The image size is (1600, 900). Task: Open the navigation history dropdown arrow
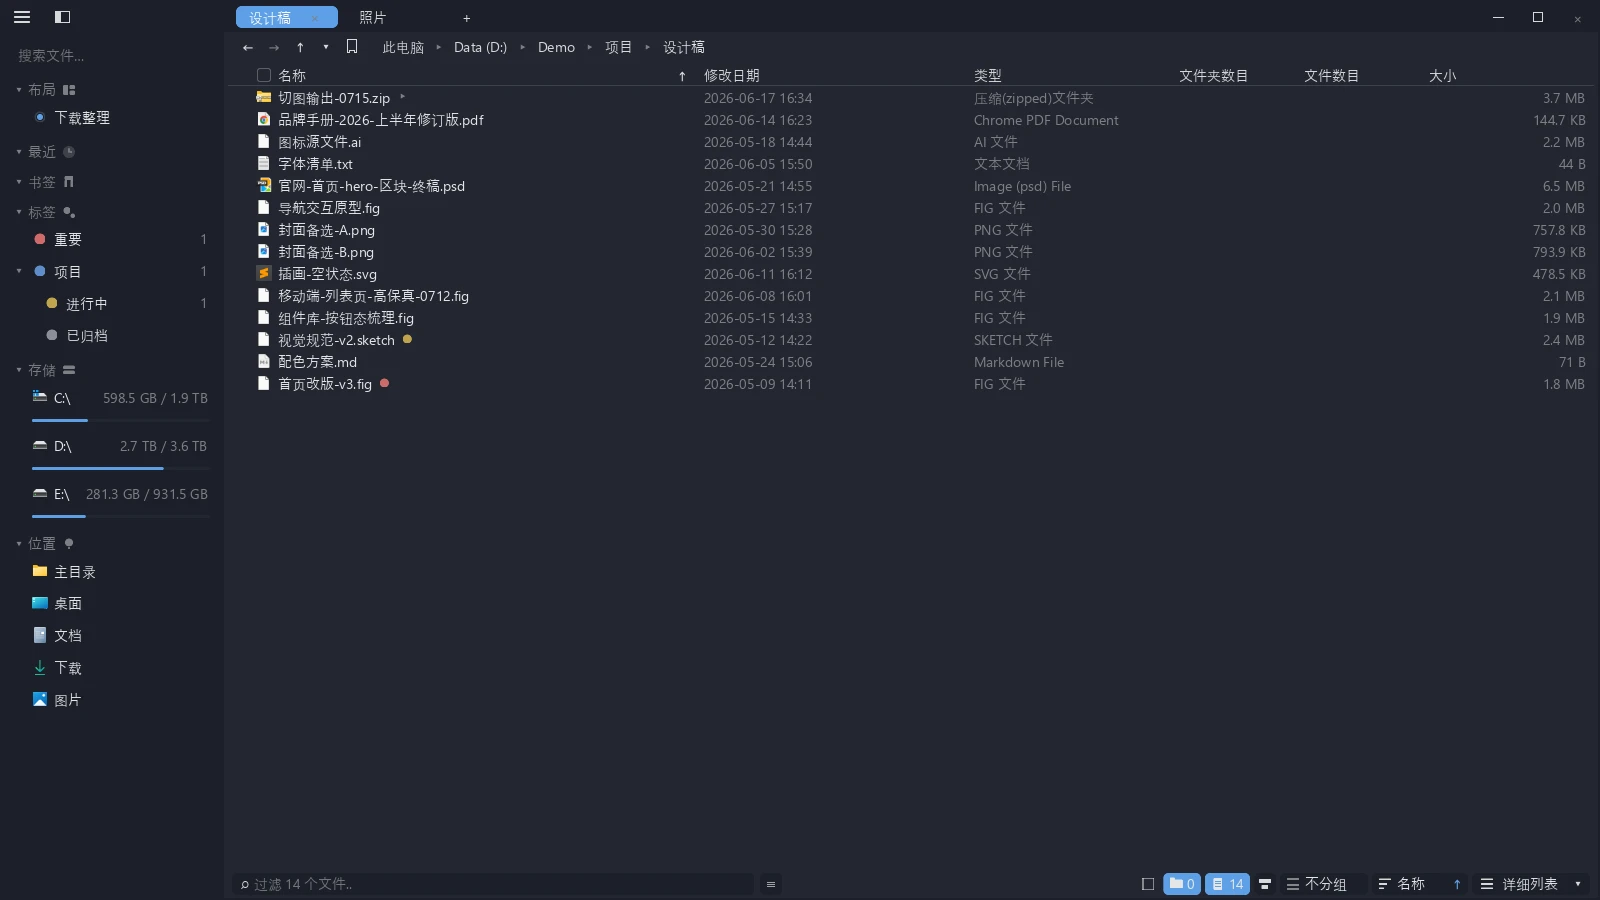pyautogui.click(x=326, y=47)
